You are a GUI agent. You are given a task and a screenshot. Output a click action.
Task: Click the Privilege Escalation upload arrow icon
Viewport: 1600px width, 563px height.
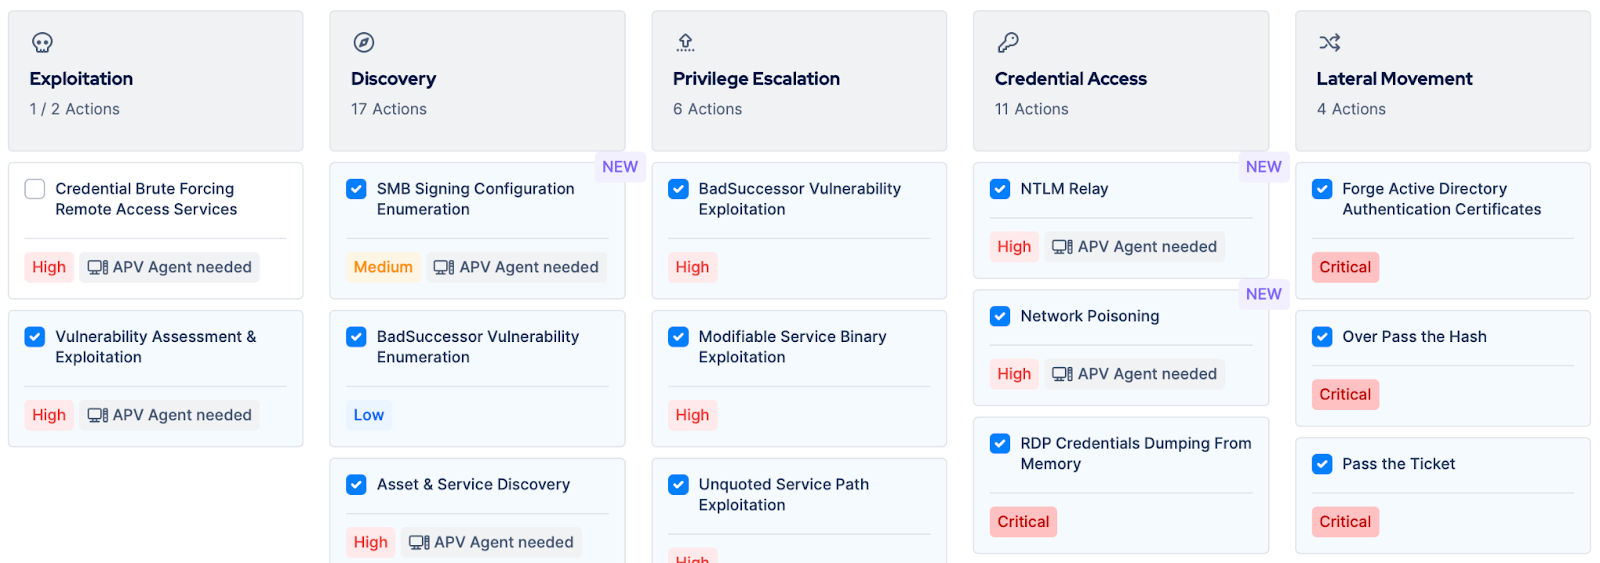(x=685, y=42)
